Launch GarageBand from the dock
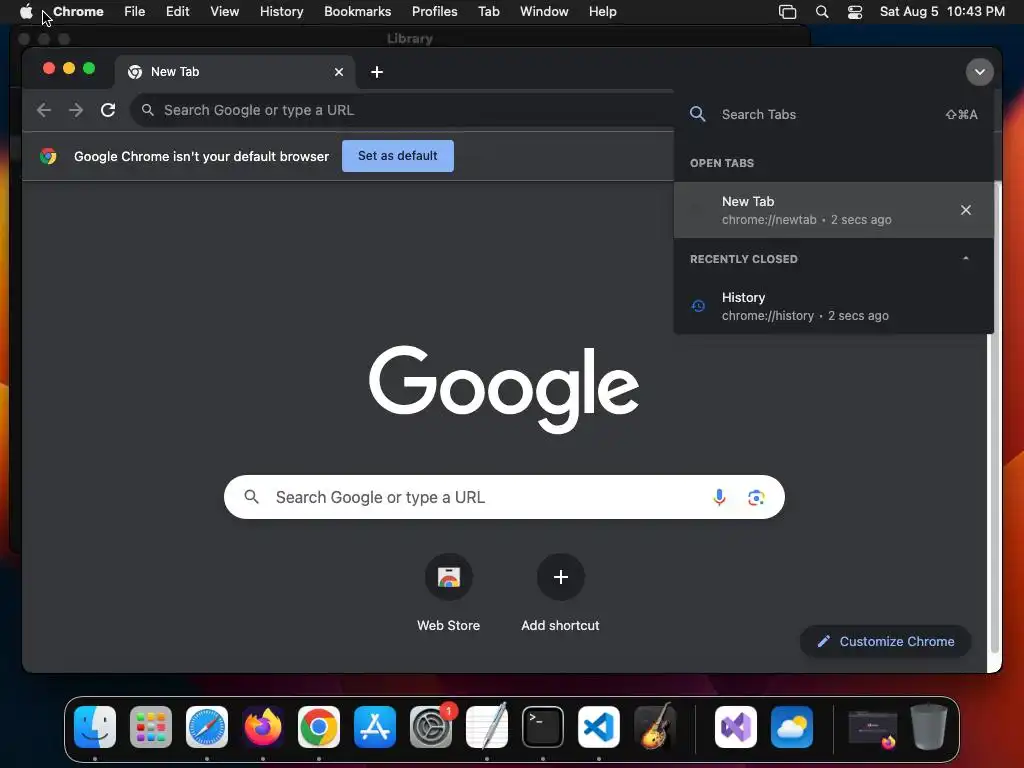The image size is (1024, 768). (x=655, y=727)
